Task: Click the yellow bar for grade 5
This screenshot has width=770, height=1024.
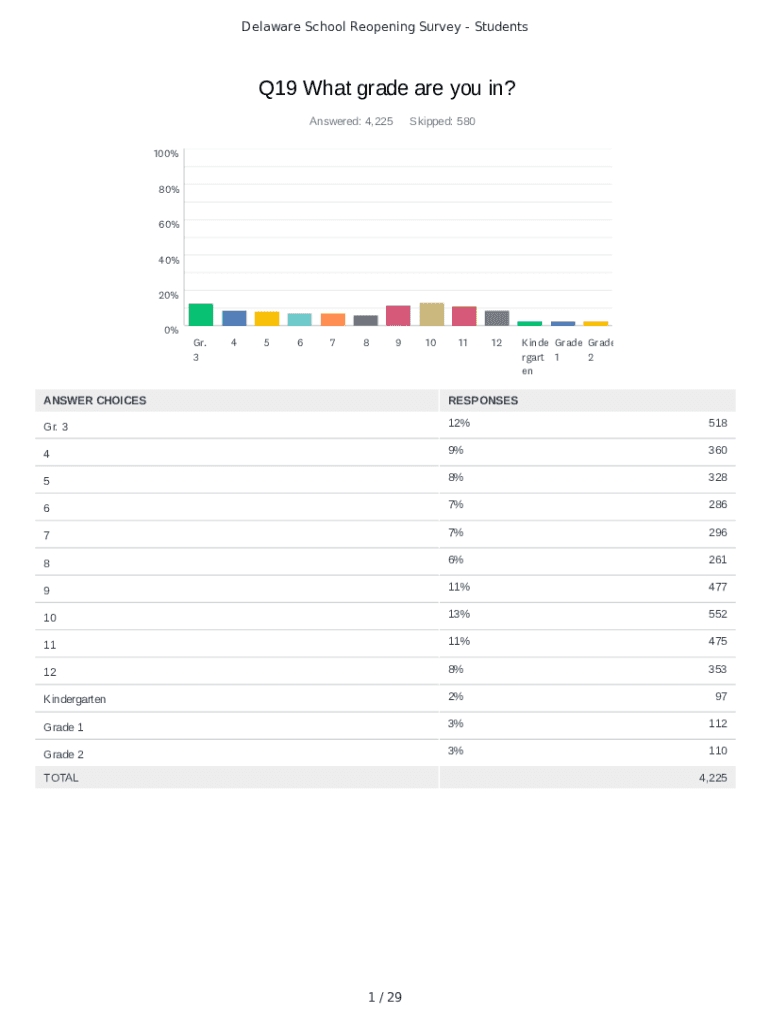Action: coord(267,318)
